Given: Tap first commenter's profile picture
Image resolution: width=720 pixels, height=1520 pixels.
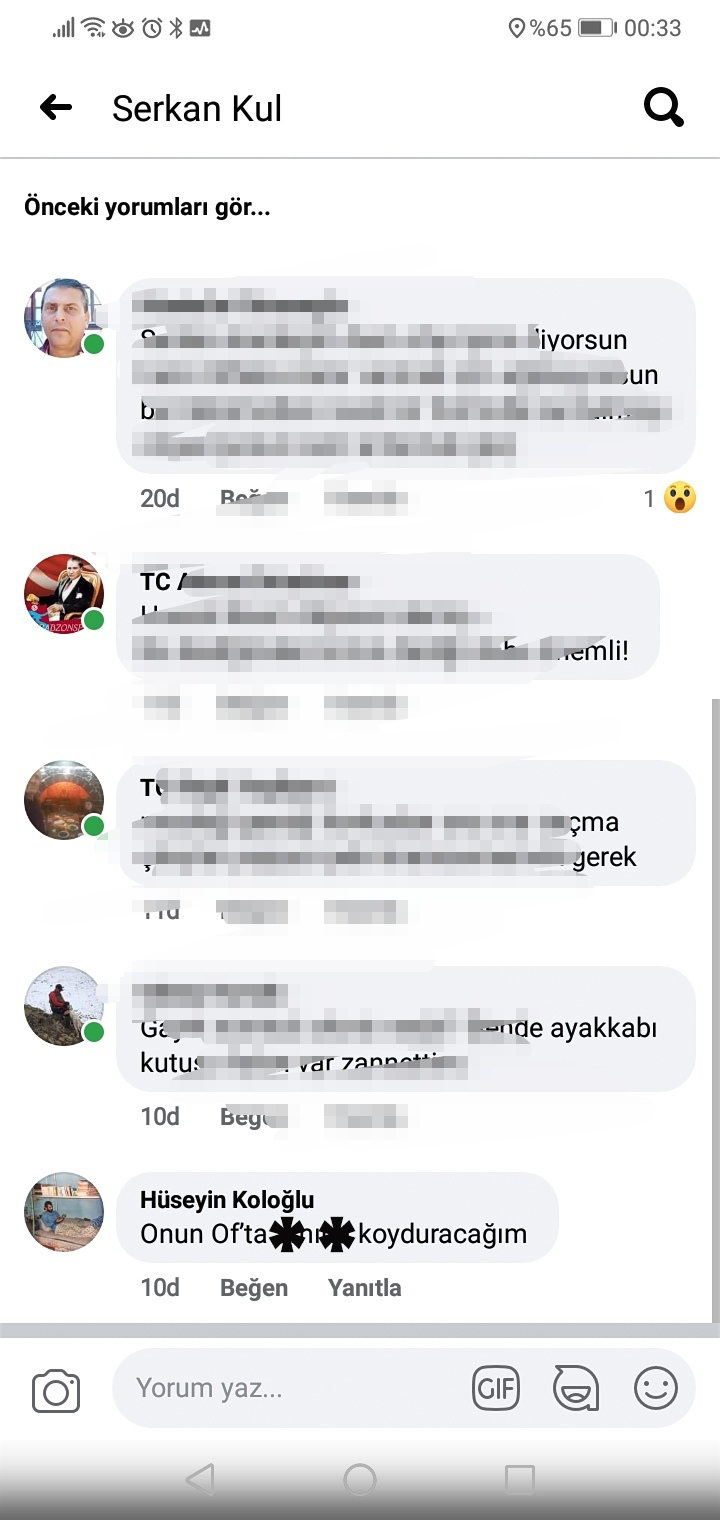Looking at the screenshot, I should click(x=64, y=318).
